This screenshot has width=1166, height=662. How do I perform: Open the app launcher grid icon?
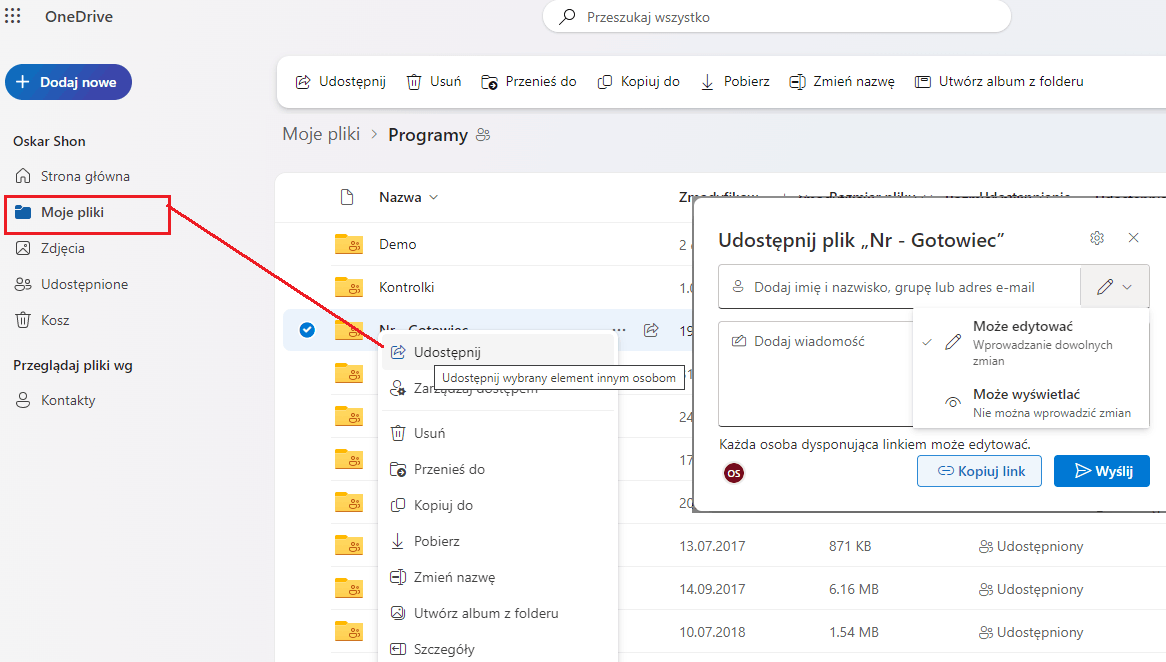(x=13, y=16)
